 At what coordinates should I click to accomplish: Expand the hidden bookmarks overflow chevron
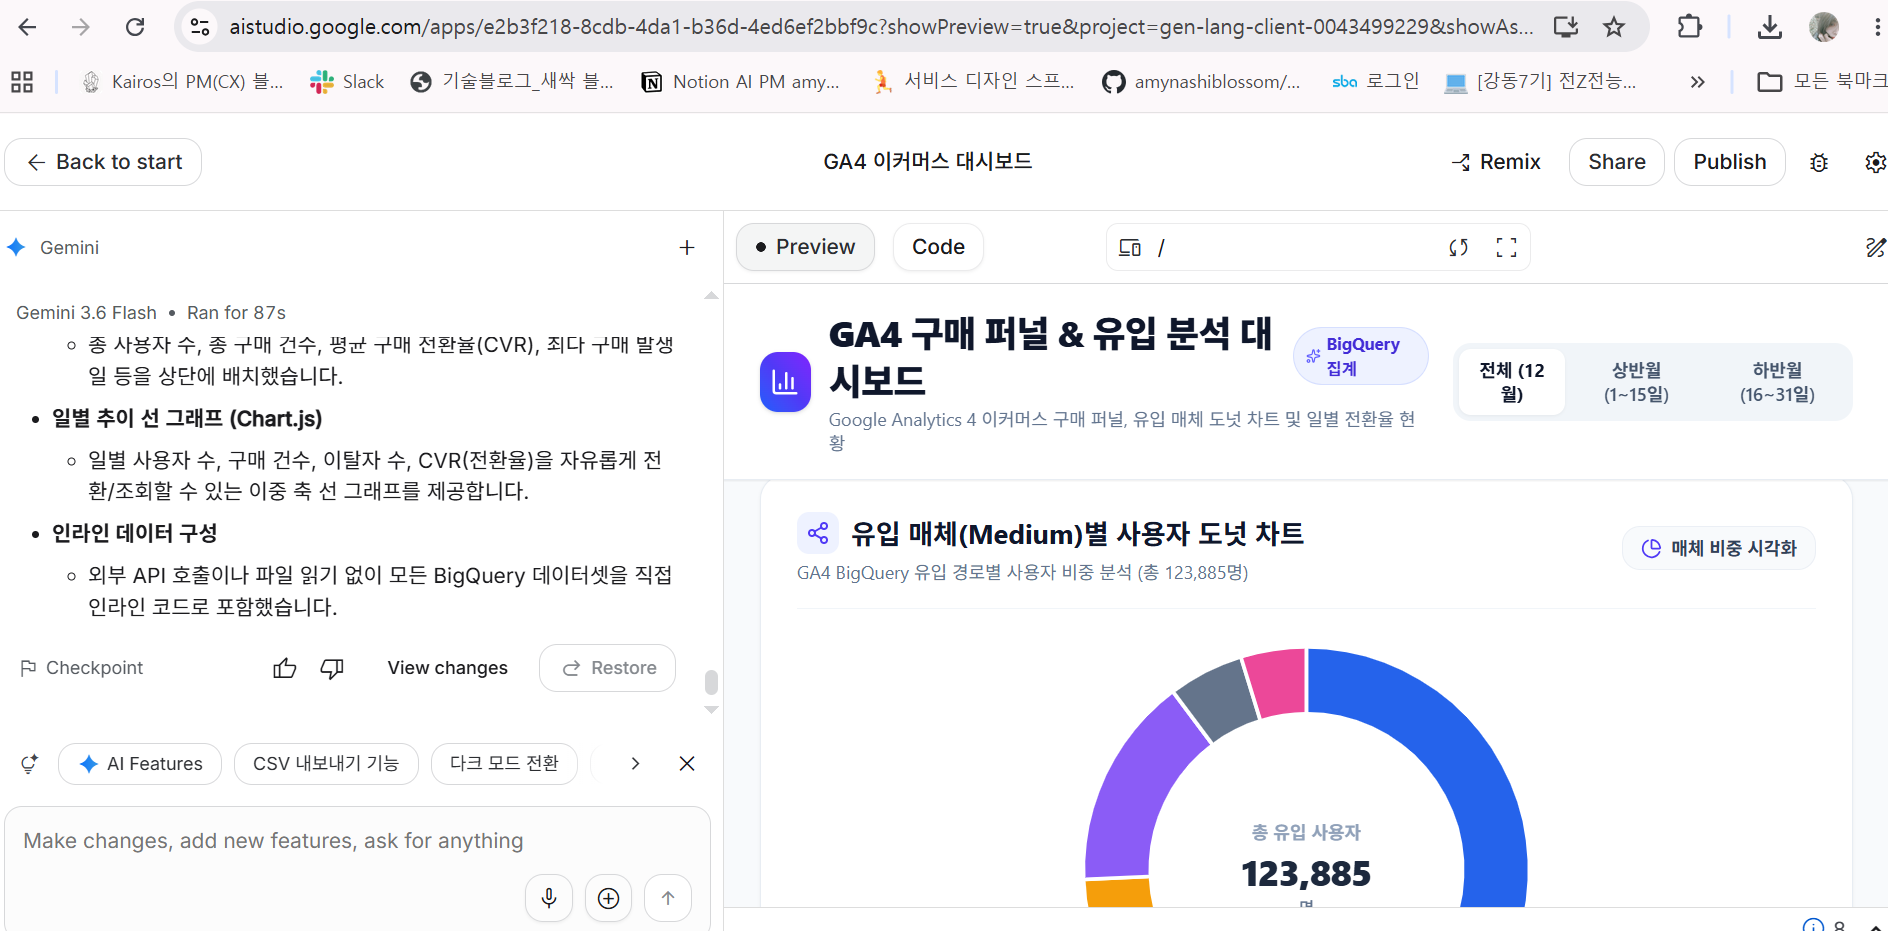coord(1697,82)
